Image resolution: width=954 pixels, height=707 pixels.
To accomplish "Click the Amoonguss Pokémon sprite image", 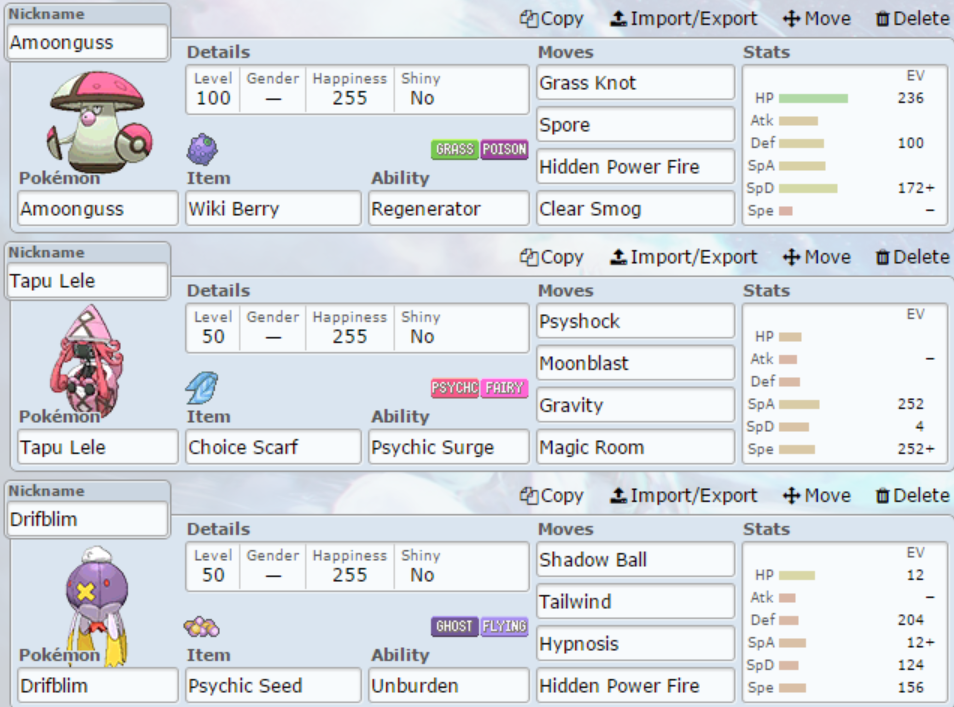I will tap(99, 122).
